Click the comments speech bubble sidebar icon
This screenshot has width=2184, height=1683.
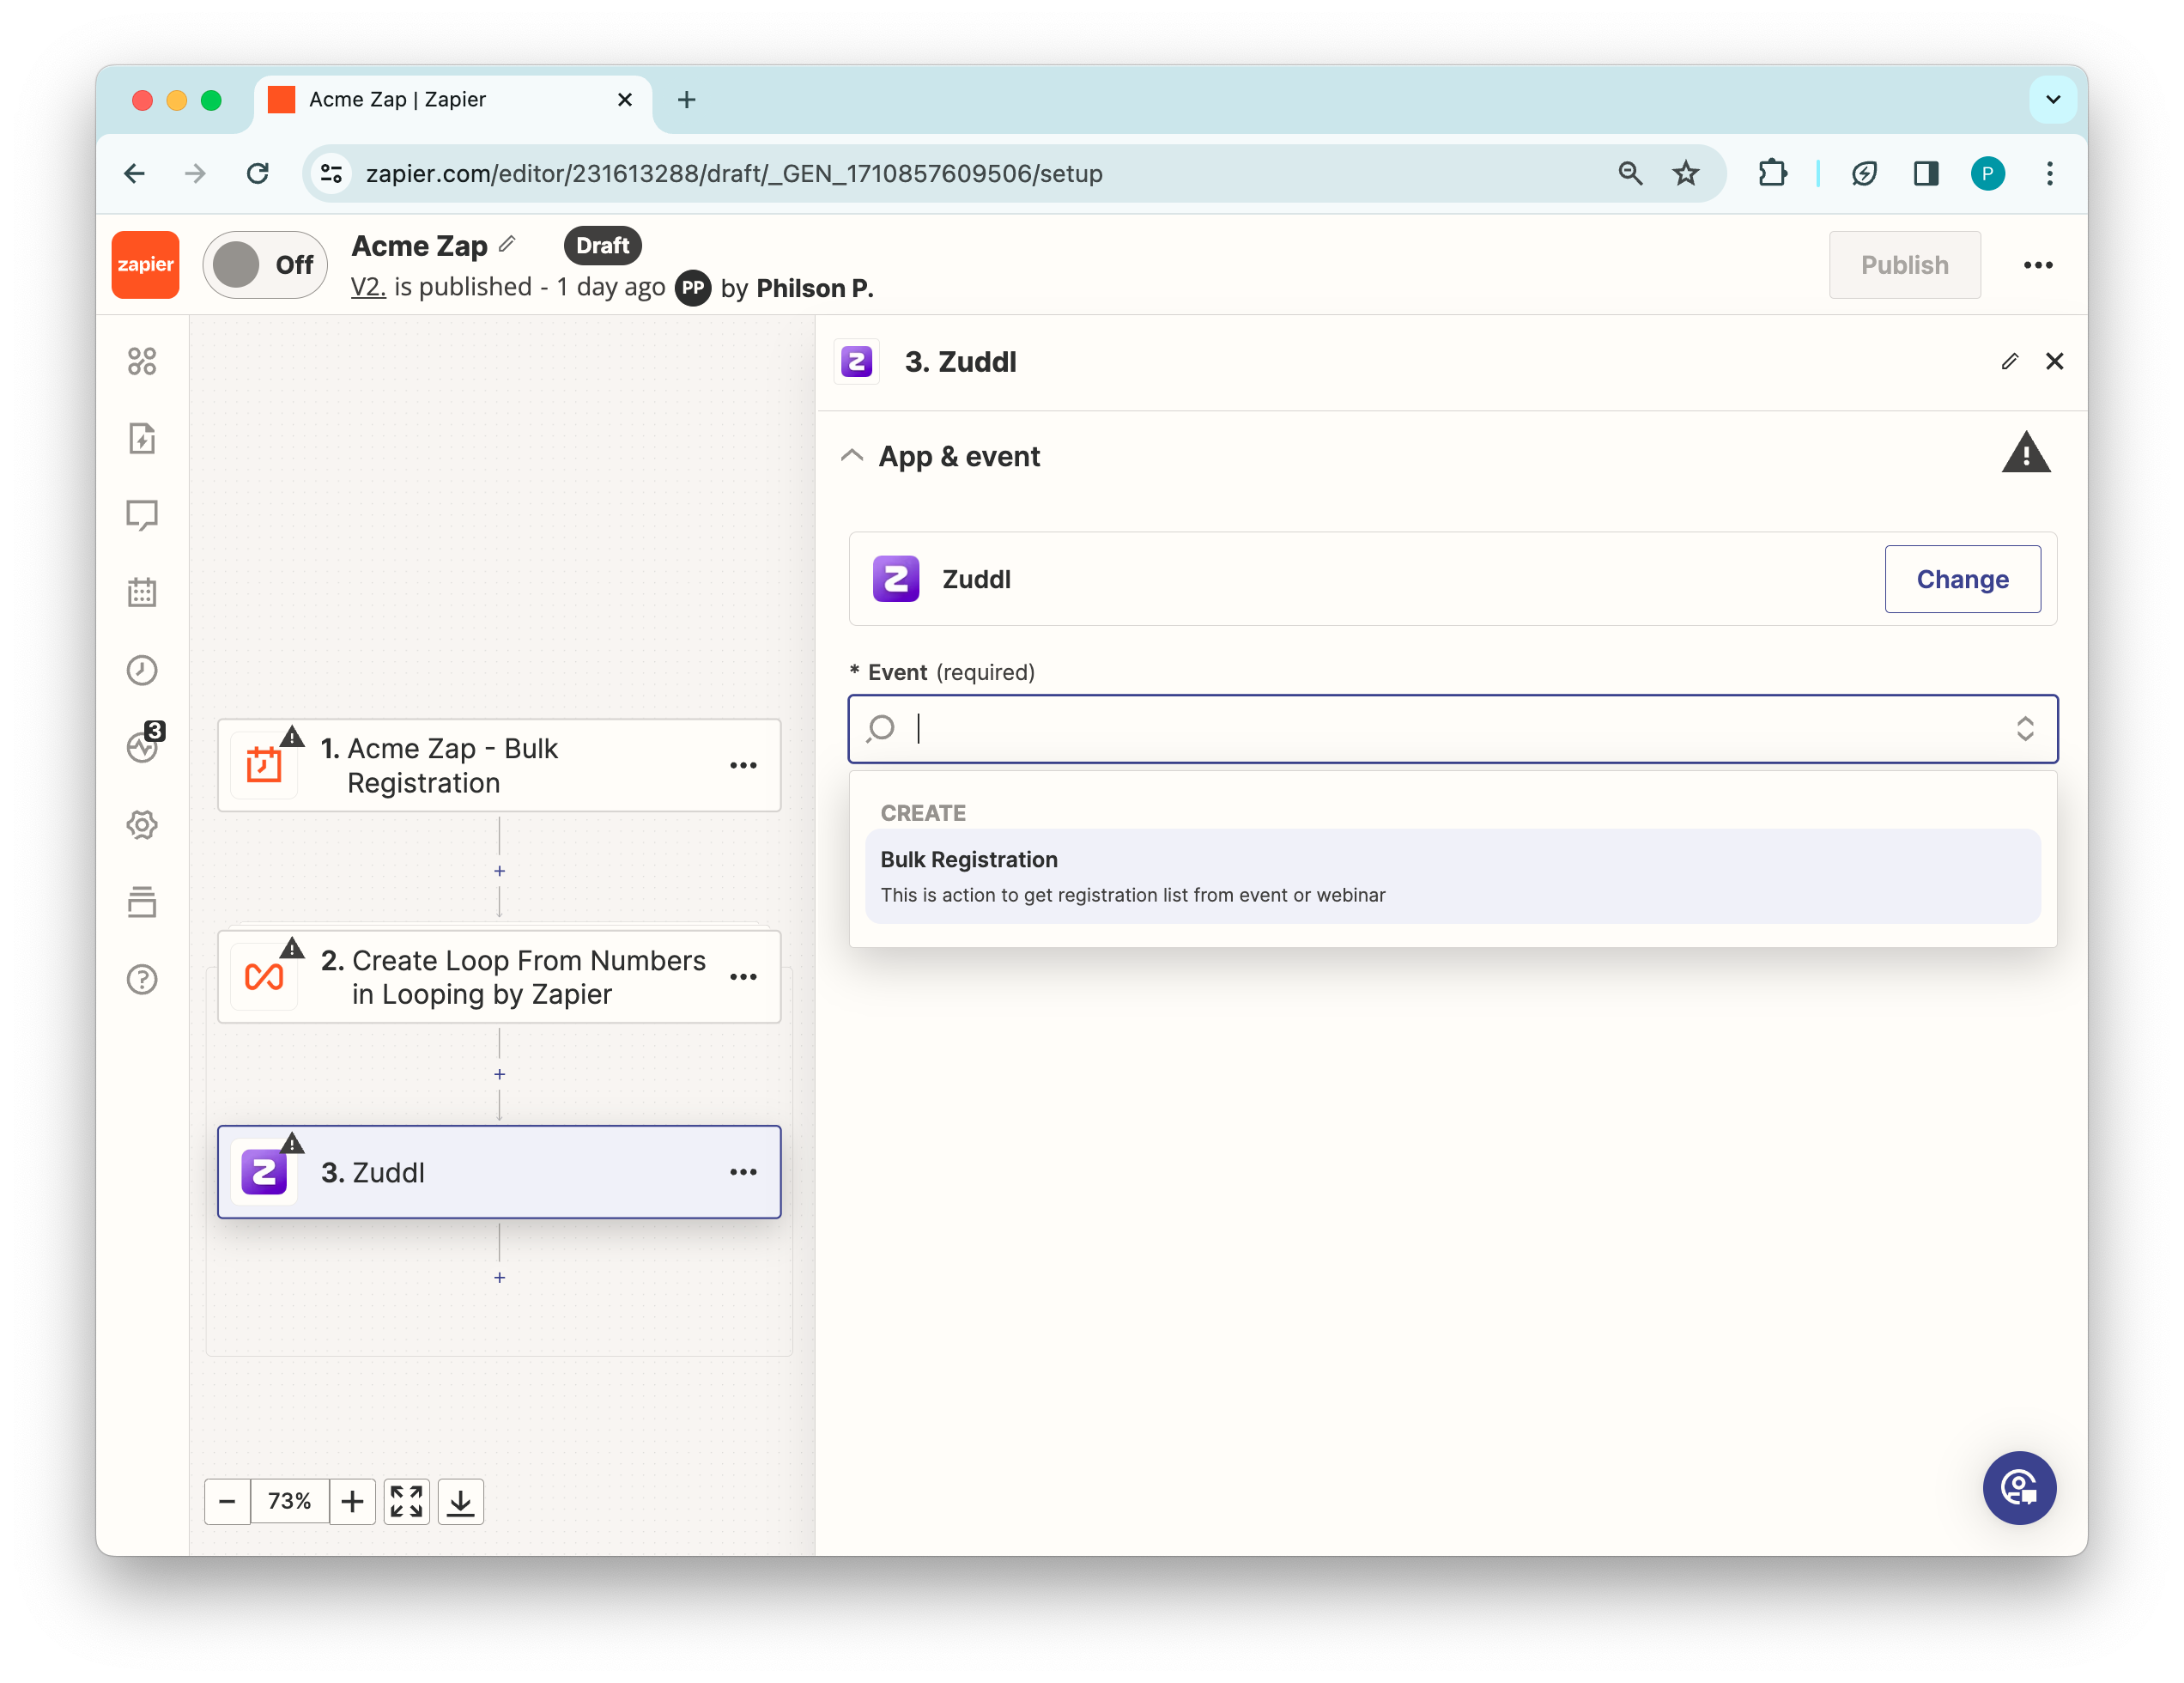click(142, 515)
